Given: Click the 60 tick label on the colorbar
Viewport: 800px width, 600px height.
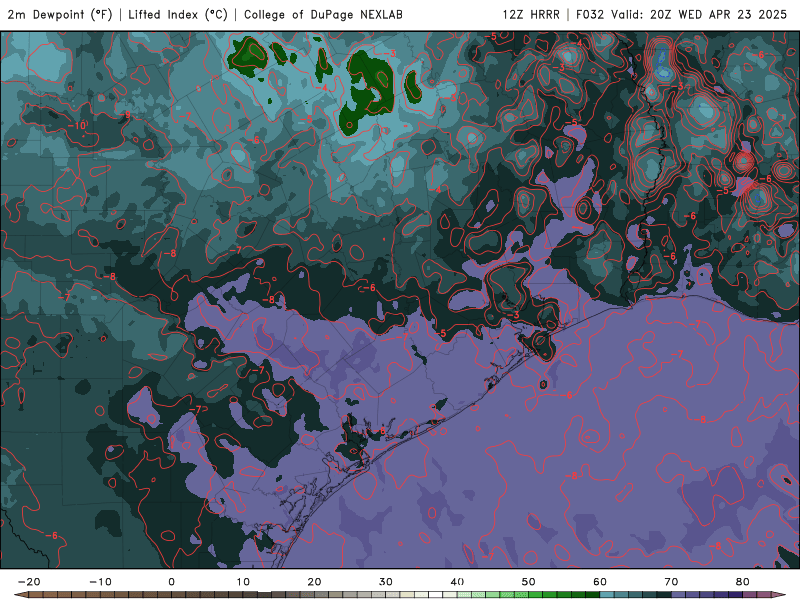Looking at the screenshot, I should click(600, 582).
